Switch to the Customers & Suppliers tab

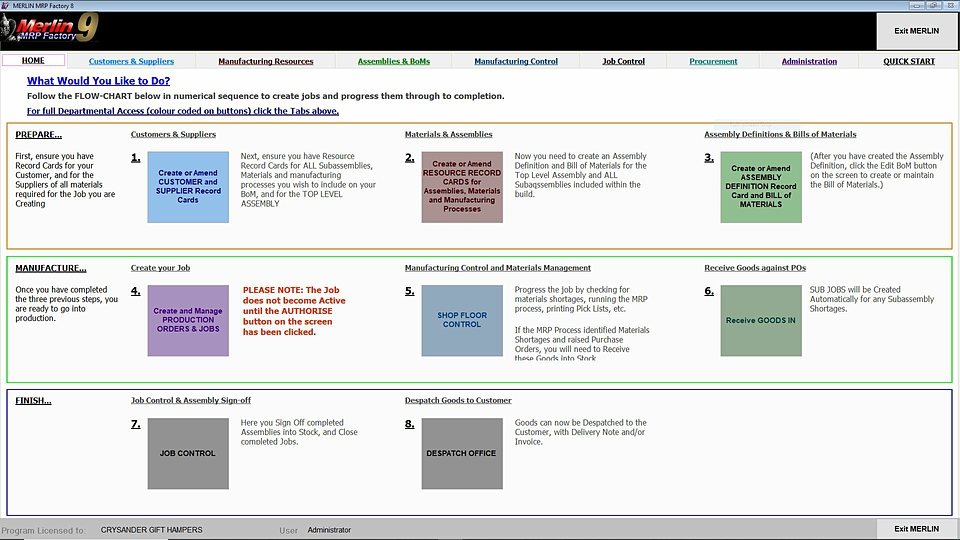pos(131,61)
